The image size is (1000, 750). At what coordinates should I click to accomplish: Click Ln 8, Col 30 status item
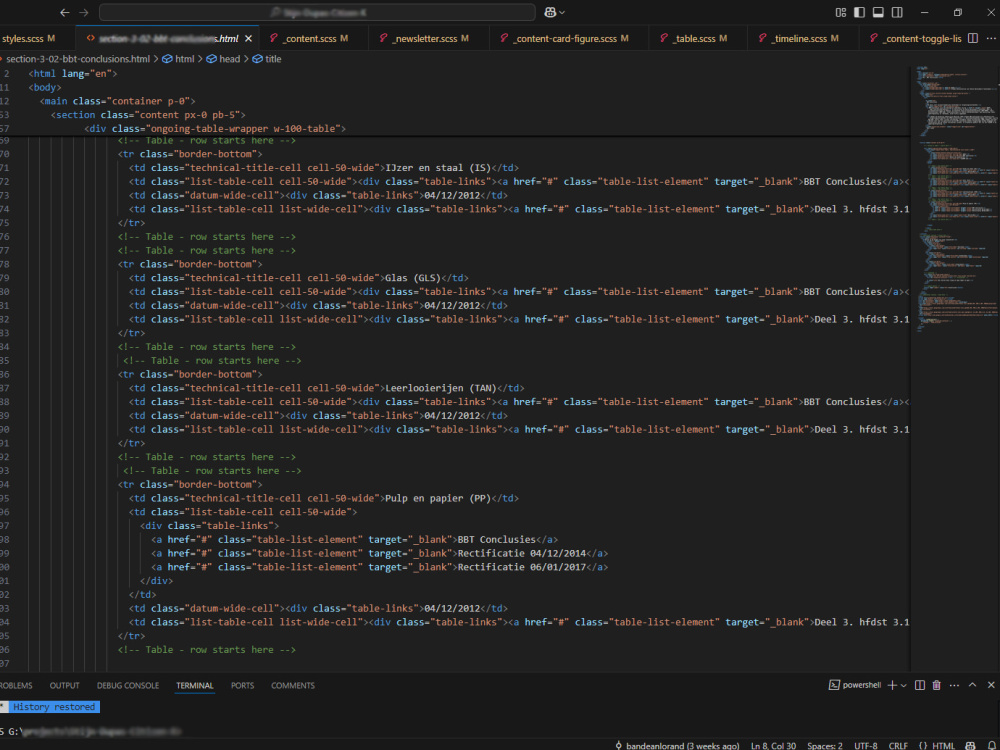pyautogui.click(x=773, y=745)
